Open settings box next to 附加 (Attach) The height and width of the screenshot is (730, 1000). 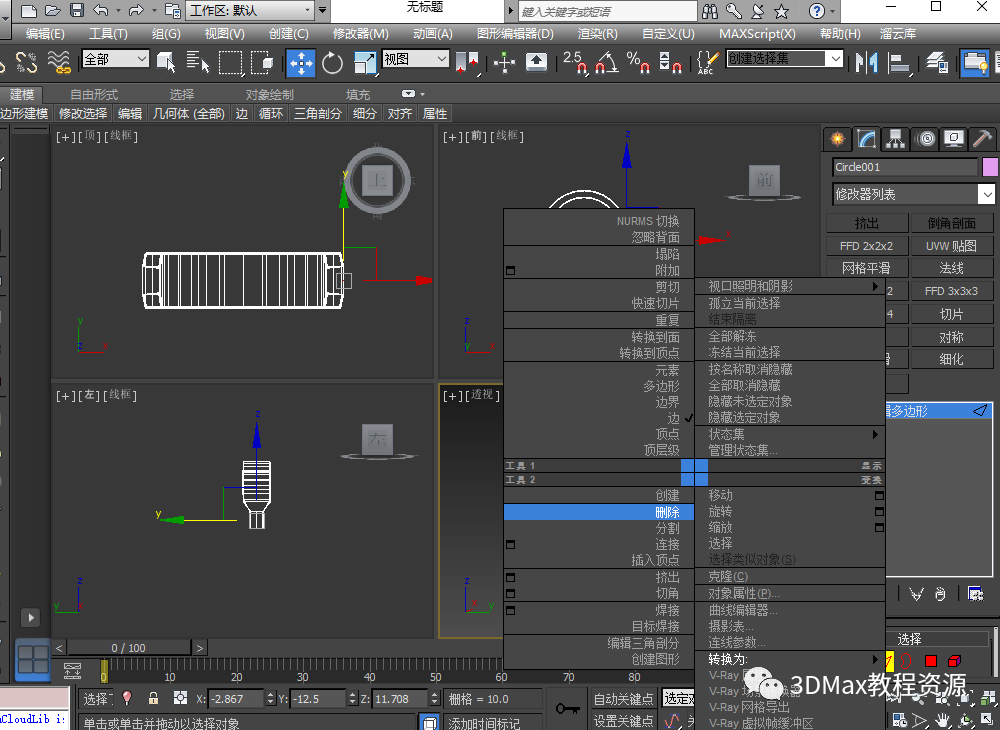(511, 271)
